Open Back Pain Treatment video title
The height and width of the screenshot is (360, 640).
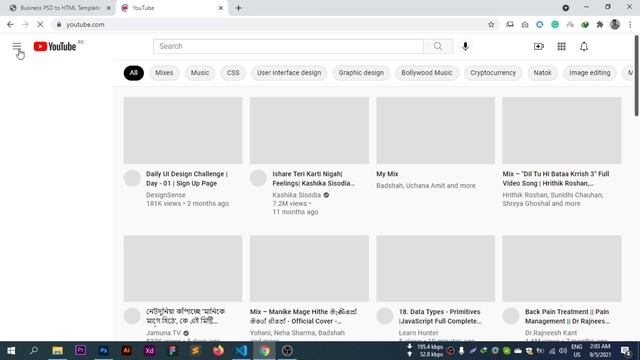click(x=567, y=316)
